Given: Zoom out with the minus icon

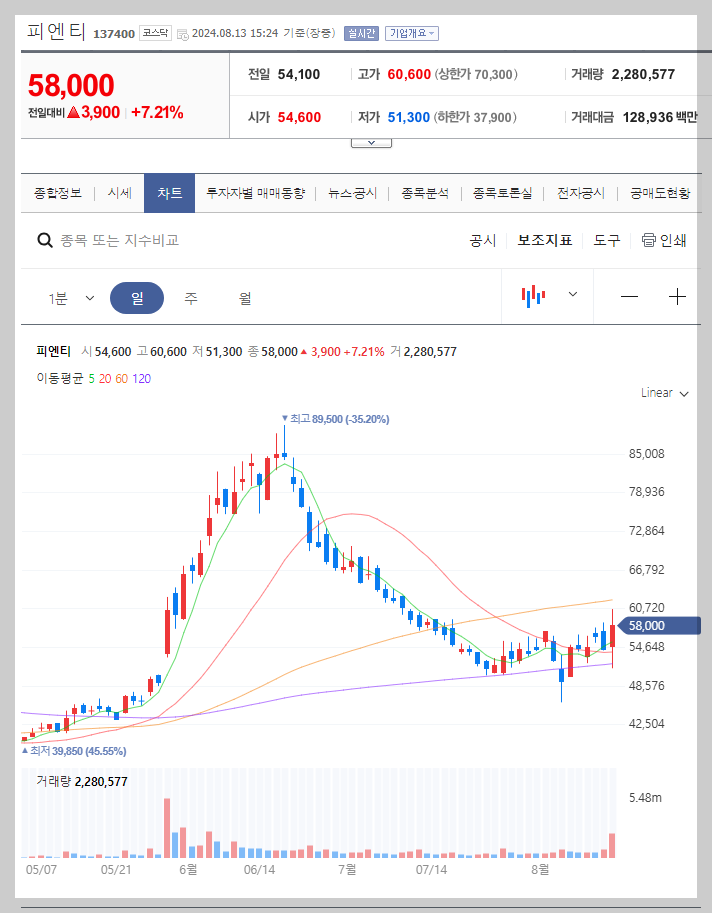Looking at the screenshot, I should [x=632, y=296].
